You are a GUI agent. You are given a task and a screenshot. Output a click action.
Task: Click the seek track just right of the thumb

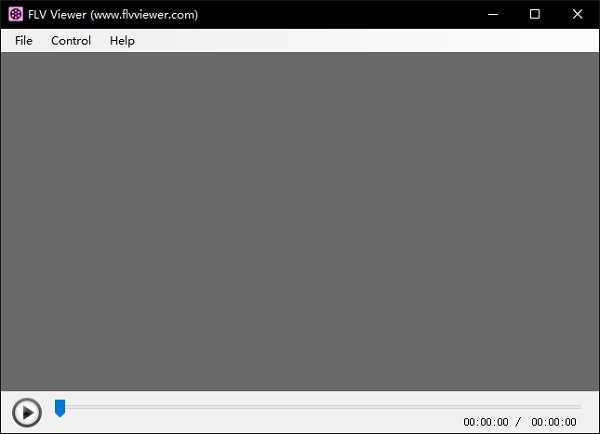(80, 407)
